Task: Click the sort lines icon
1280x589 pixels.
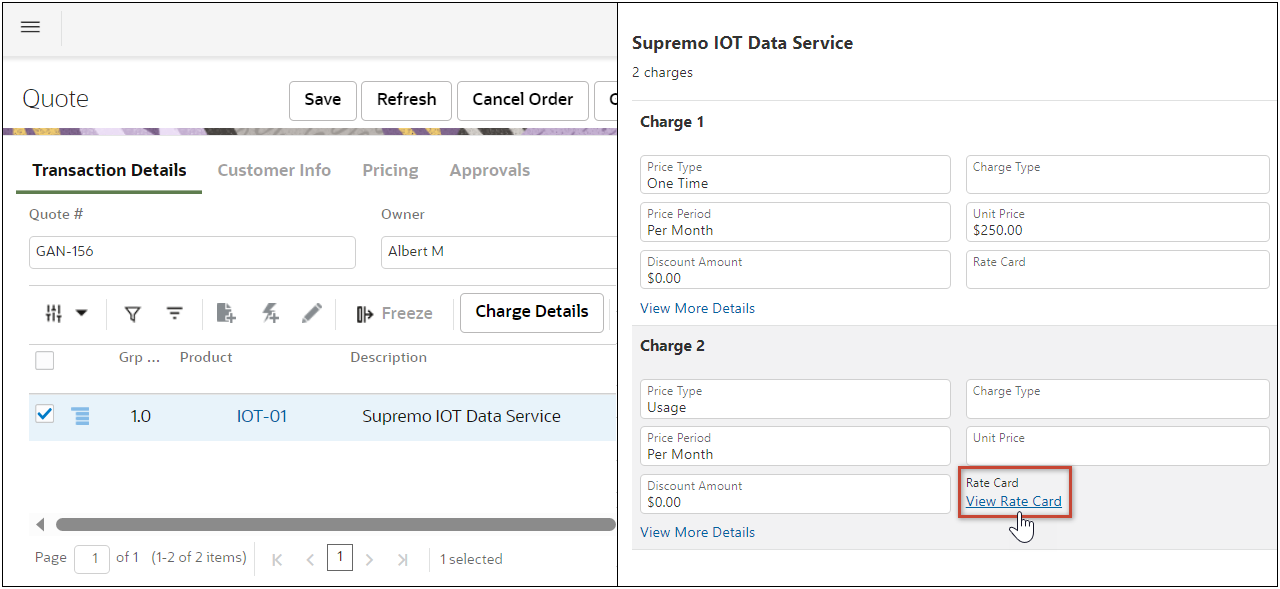Action: (x=174, y=314)
